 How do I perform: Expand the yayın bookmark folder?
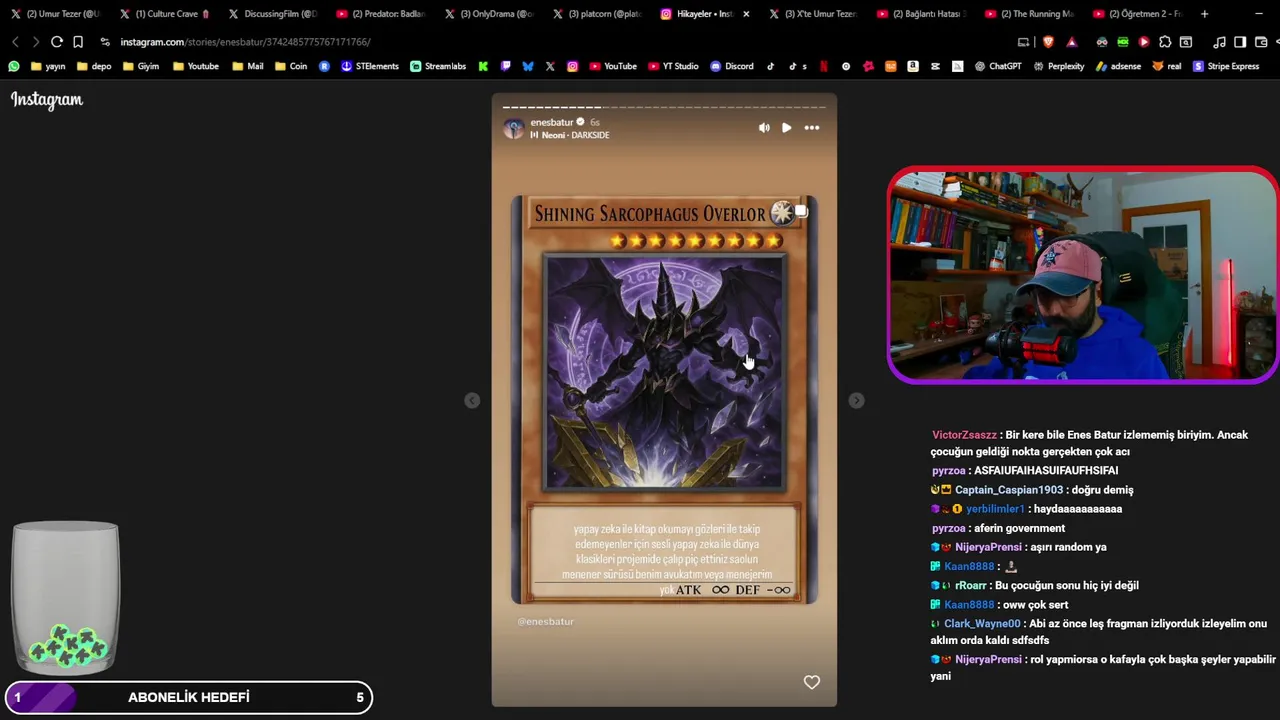(x=48, y=66)
